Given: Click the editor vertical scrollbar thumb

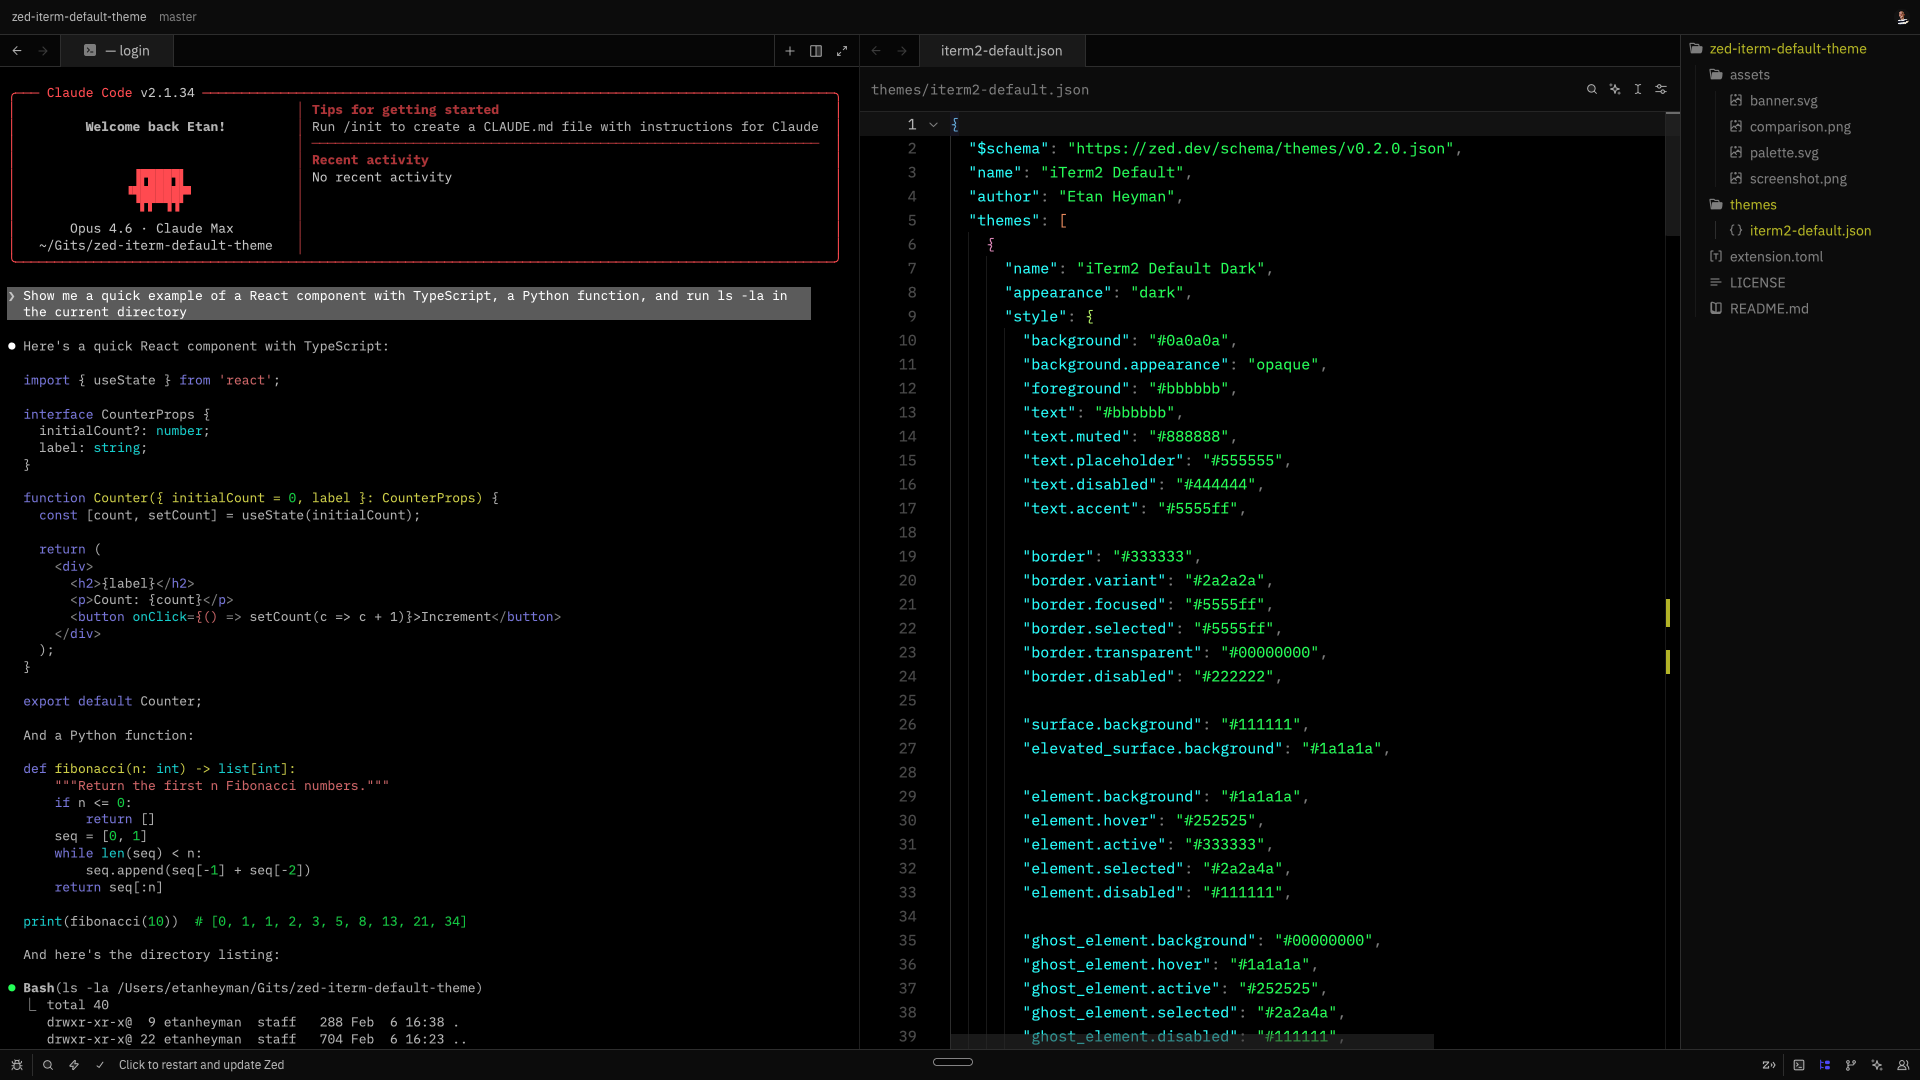Looking at the screenshot, I should click(x=1672, y=175).
